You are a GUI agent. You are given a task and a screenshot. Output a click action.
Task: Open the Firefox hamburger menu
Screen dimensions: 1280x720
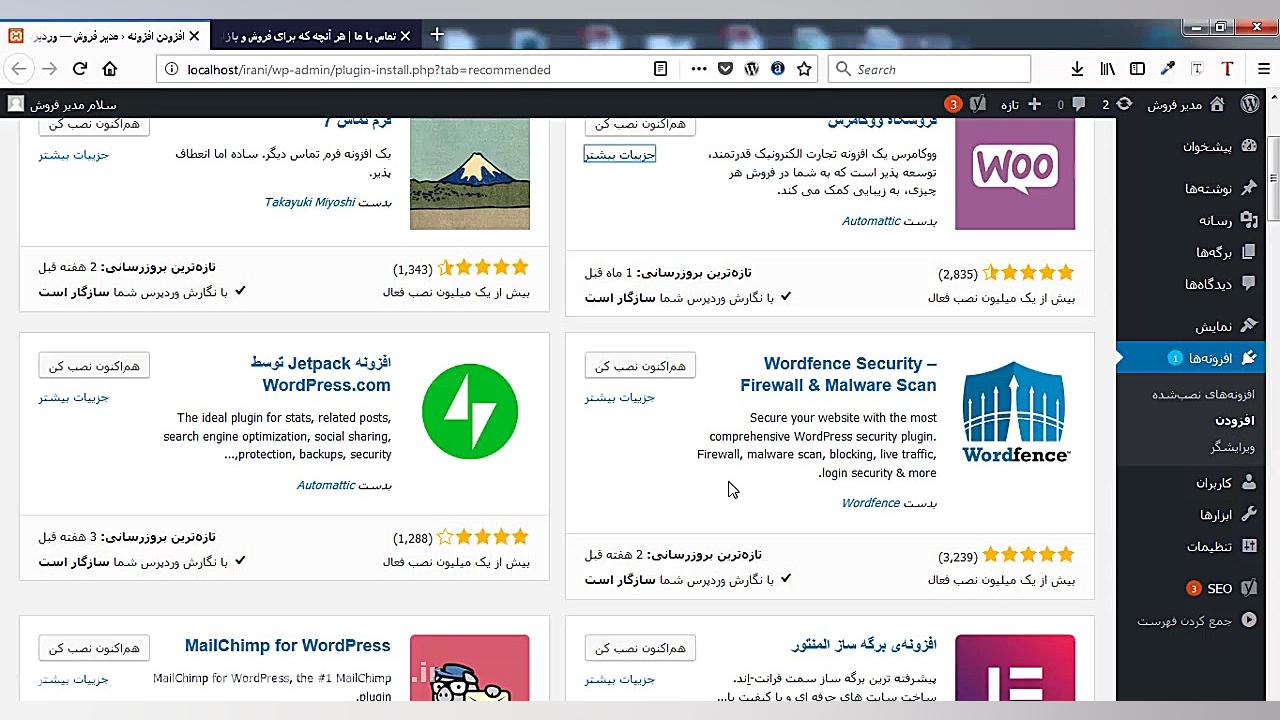coord(1263,69)
